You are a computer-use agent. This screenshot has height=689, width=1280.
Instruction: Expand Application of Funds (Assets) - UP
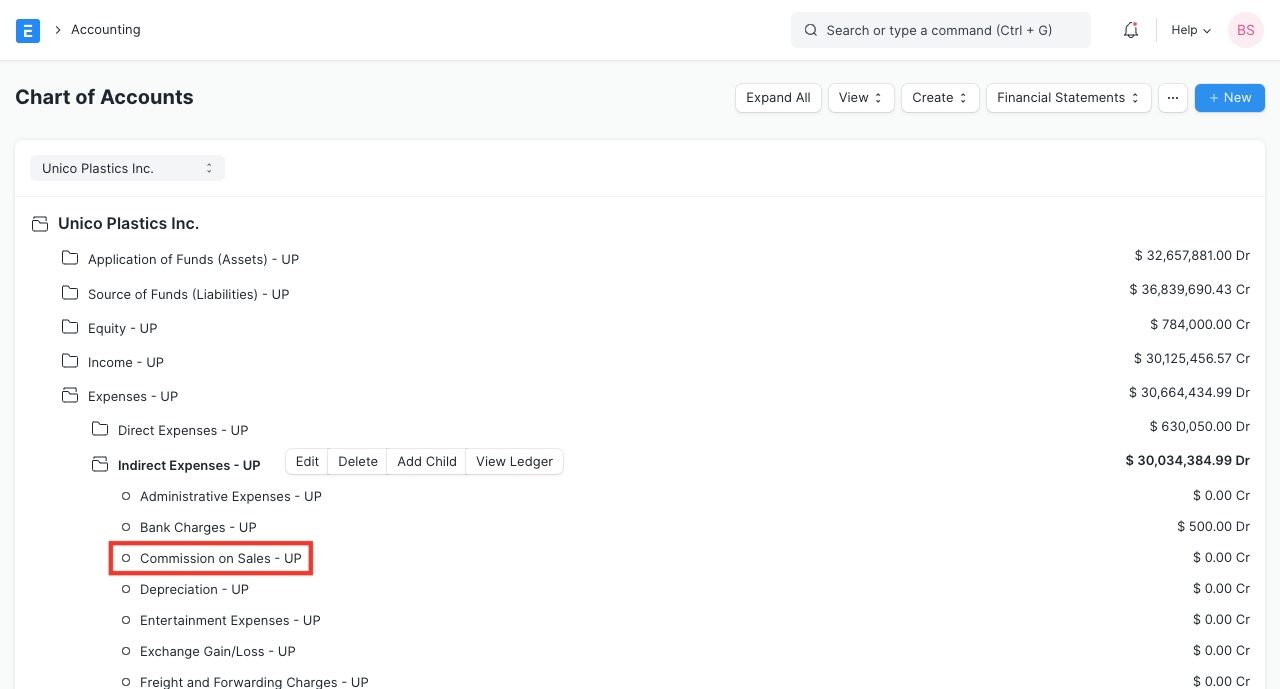click(x=70, y=258)
